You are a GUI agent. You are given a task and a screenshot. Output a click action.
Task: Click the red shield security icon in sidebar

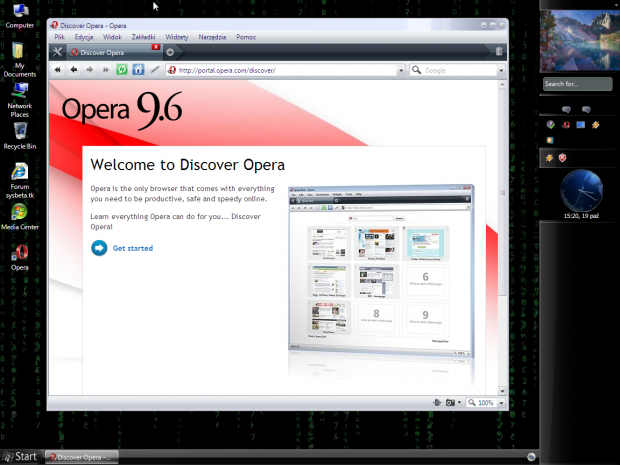[562, 158]
